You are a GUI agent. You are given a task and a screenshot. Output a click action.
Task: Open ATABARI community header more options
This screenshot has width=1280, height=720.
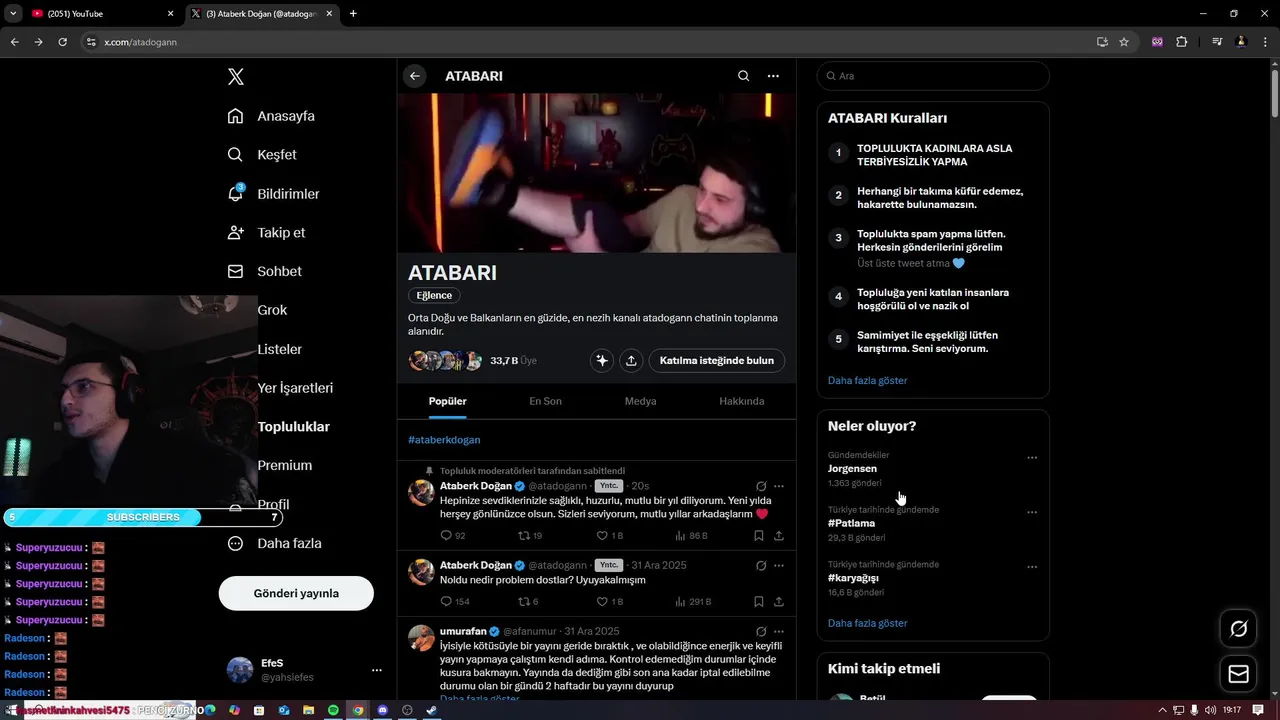(773, 76)
